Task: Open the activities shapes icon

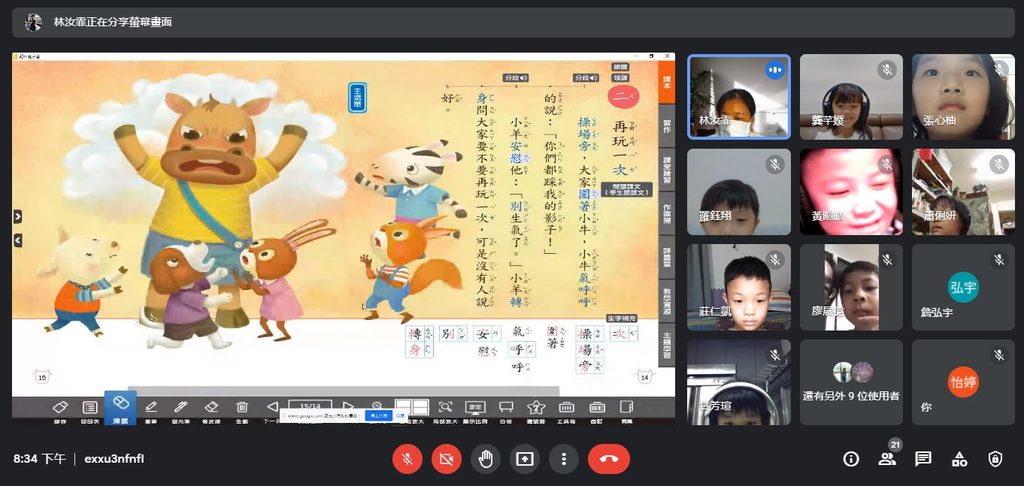Action: 959,459
